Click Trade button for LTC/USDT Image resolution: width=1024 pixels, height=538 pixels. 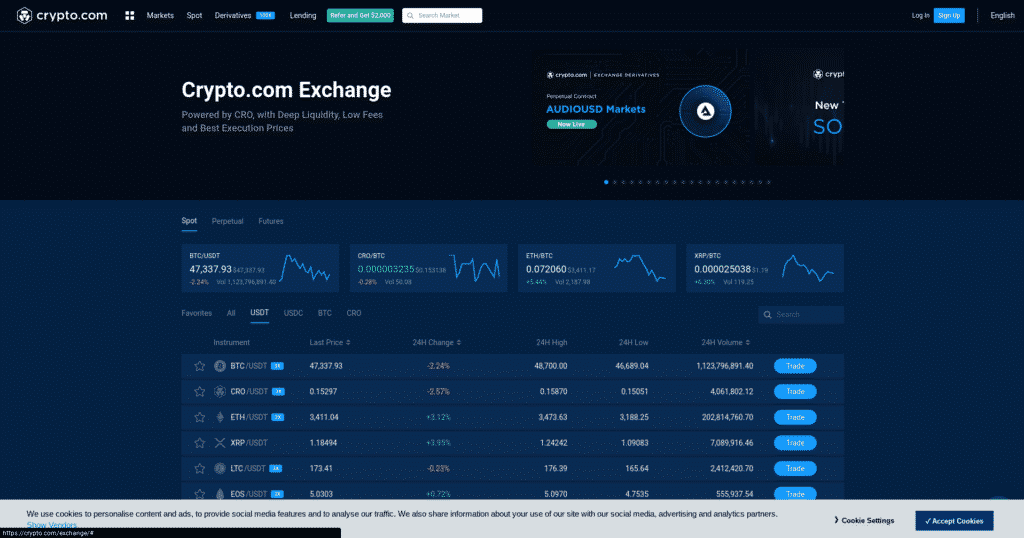795,468
